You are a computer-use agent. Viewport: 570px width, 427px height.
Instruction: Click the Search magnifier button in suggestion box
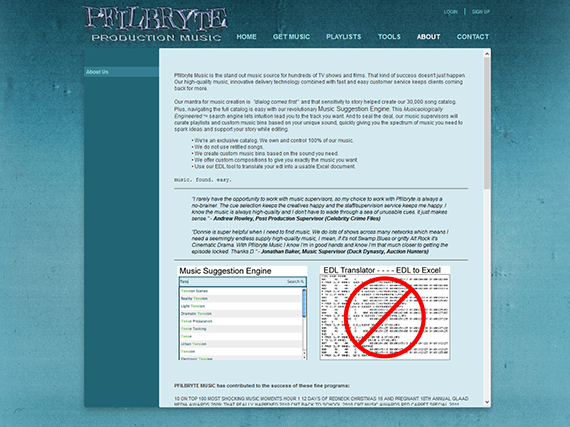pos(295,282)
